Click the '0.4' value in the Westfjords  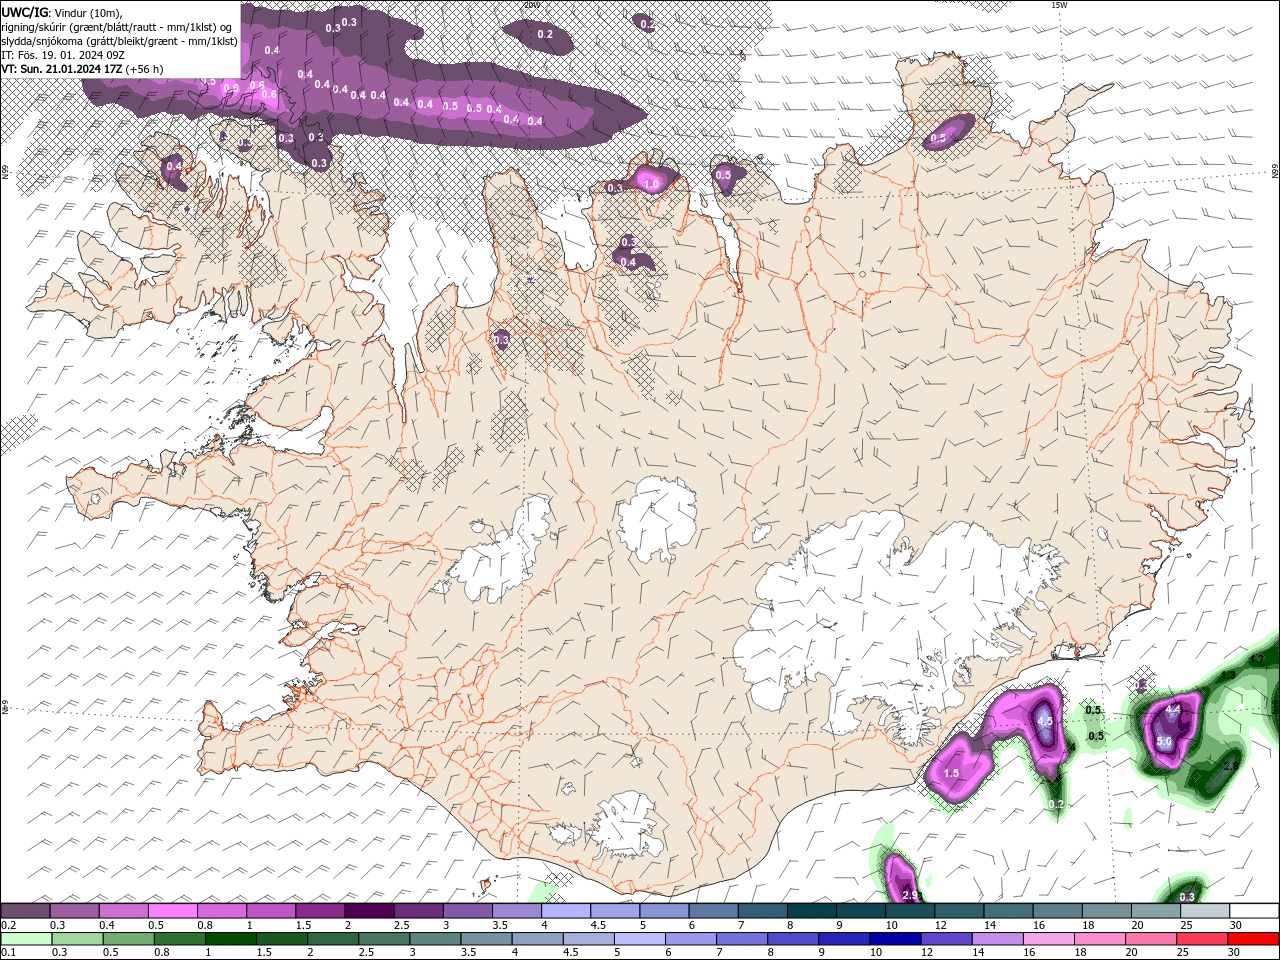click(174, 166)
